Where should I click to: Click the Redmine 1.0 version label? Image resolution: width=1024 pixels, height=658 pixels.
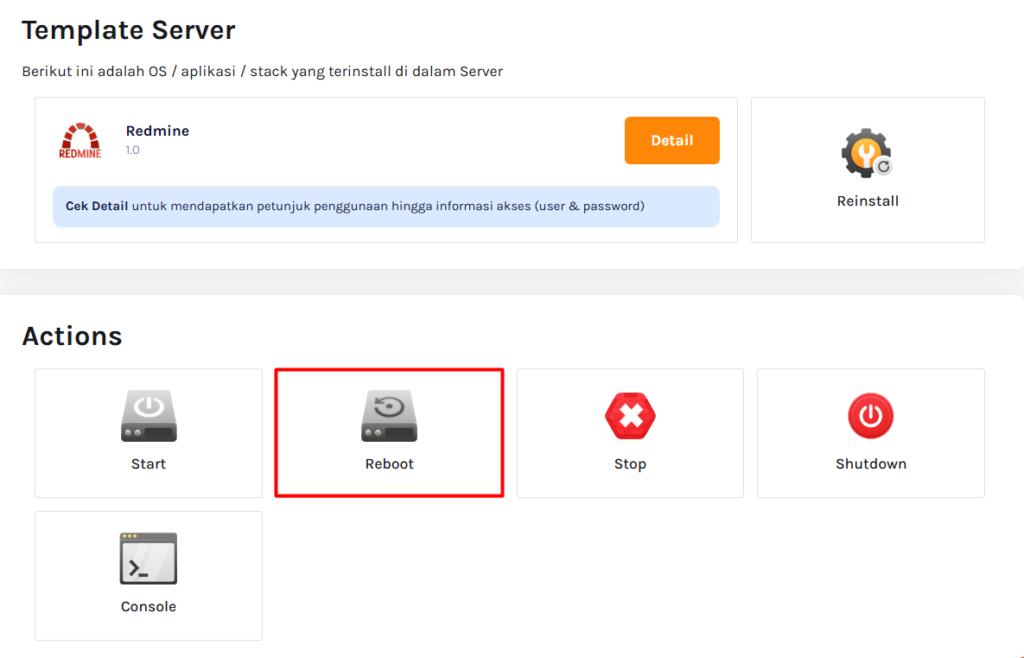[130, 147]
